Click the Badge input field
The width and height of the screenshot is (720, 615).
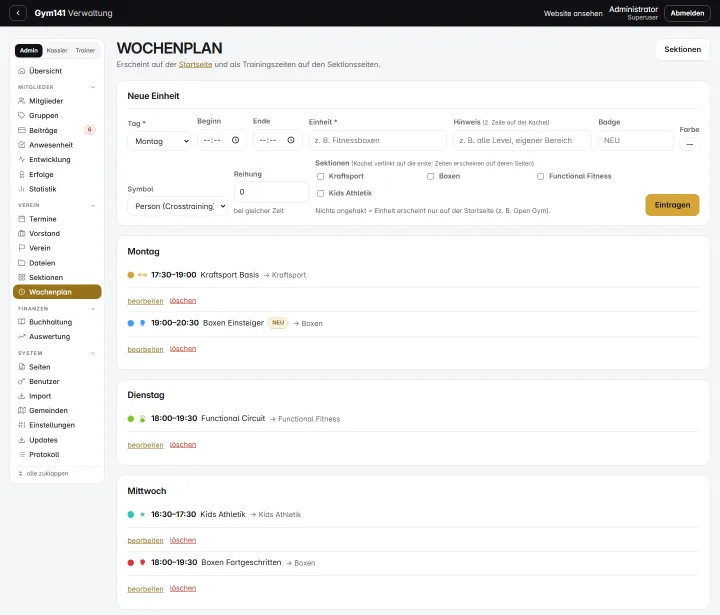636,140
